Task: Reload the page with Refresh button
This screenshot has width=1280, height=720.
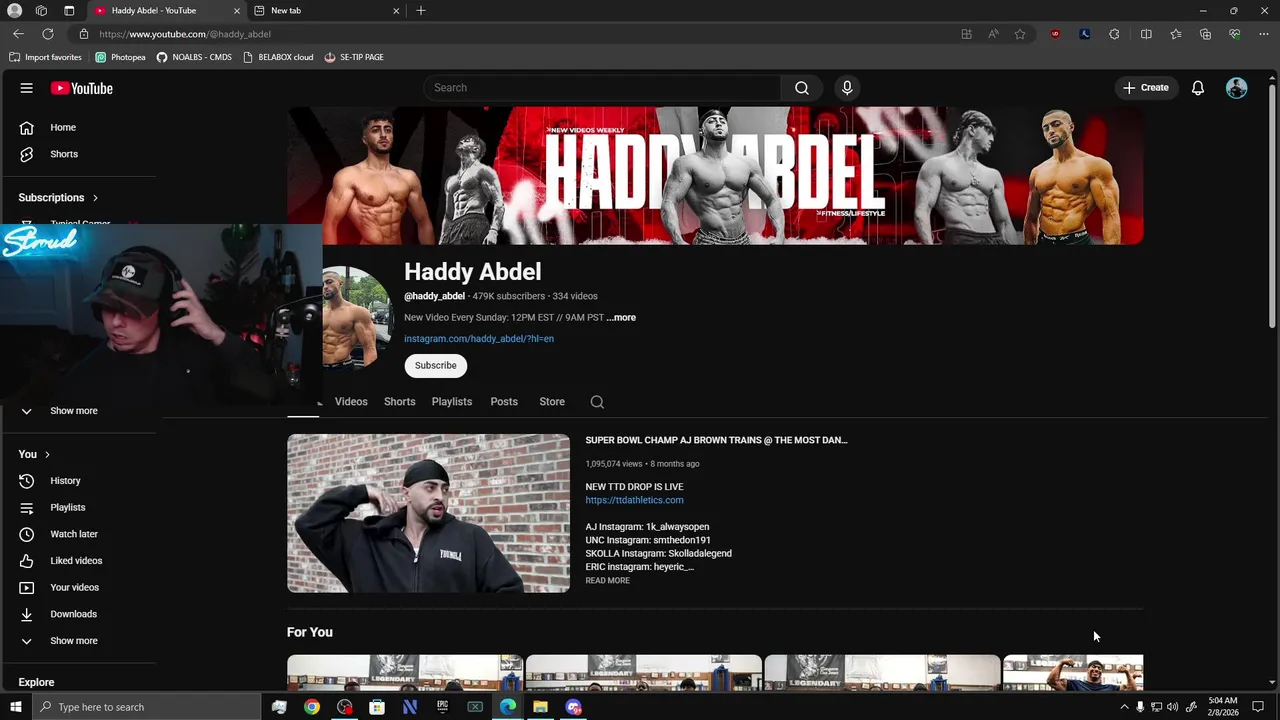Action: [x=47, y=34]
